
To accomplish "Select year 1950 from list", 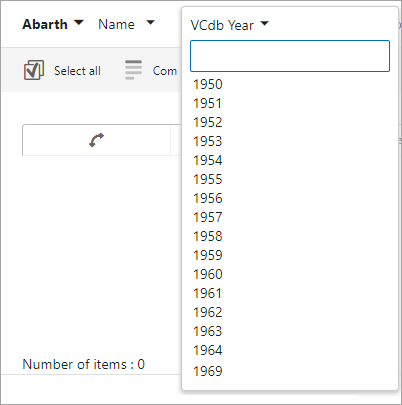I will (x=208, y=84).
